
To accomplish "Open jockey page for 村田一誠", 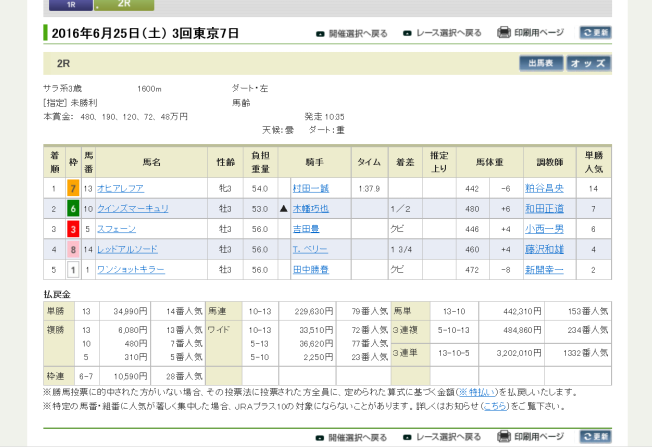I will [x=310, y=188].
